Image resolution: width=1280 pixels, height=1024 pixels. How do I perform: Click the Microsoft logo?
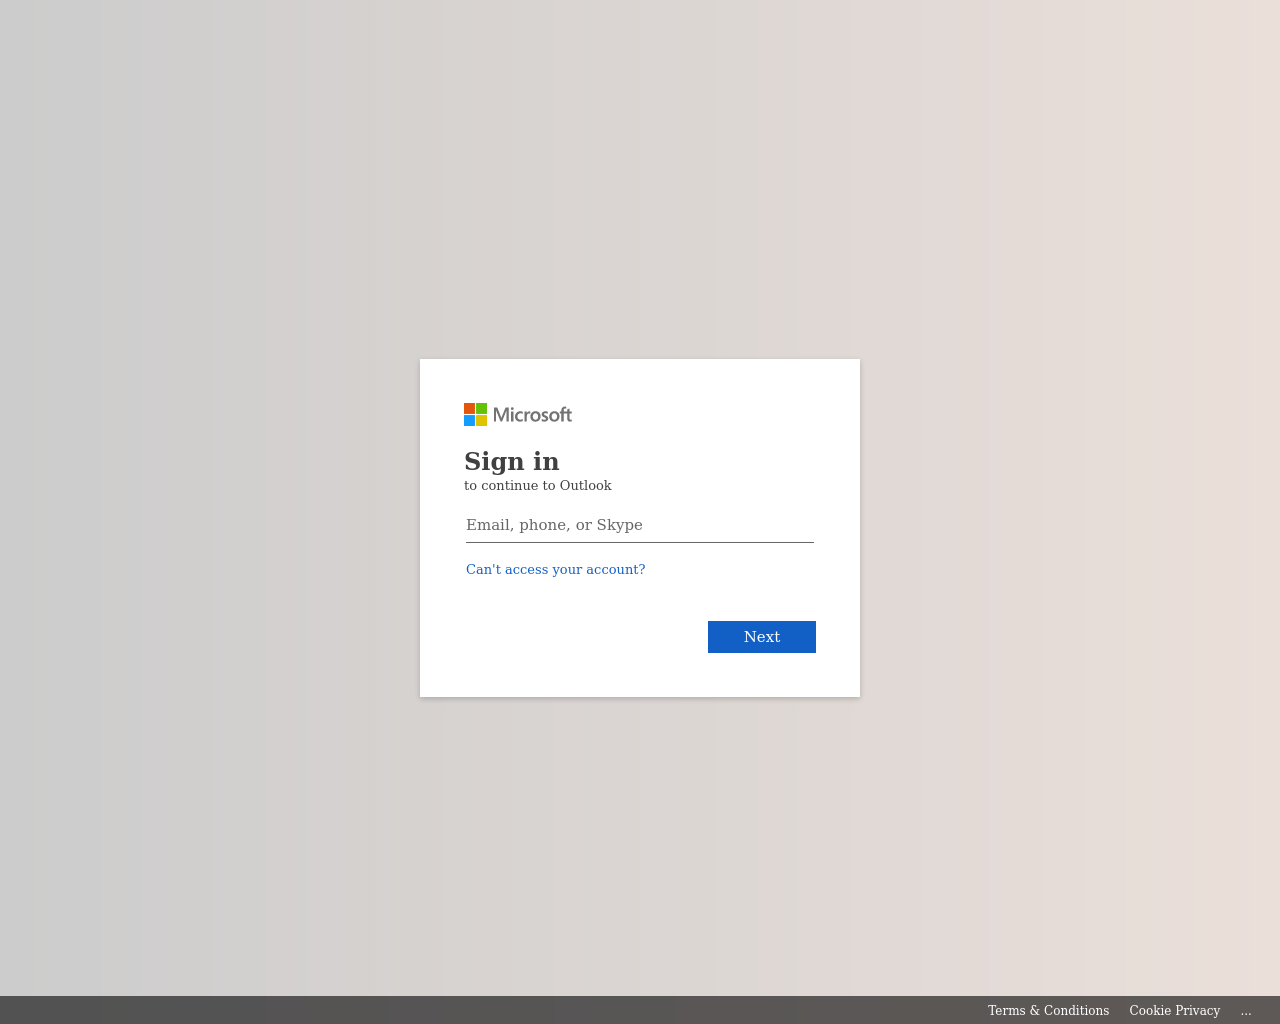coord(518,415)
